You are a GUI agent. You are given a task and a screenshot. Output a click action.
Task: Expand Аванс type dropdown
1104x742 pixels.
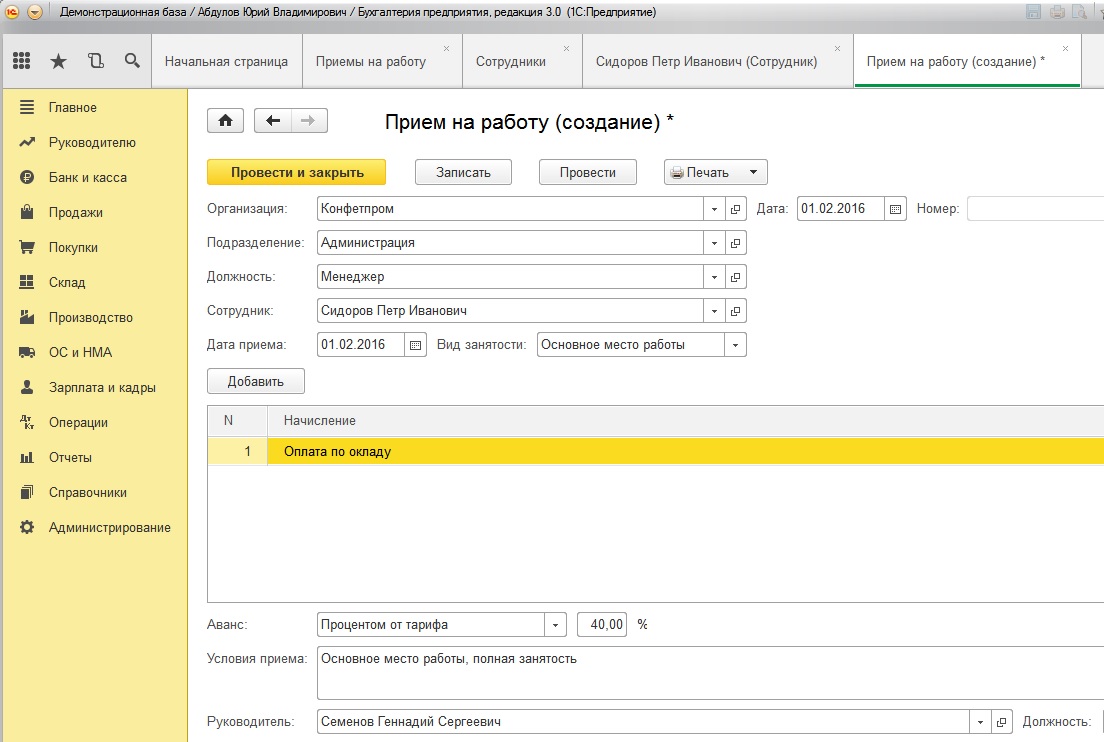pos(556,624)
